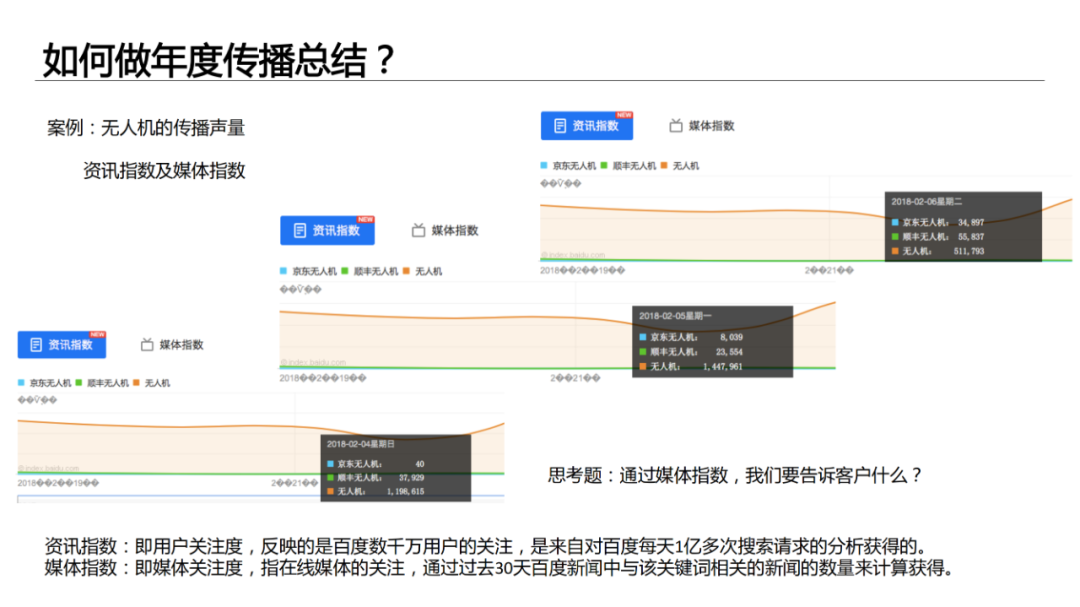Image resolution: width=1080 pixels, height=607 pixels.
Task: Select 资讯指数 tab above the 2018-02-06 chart
Action: pos(587,126)
